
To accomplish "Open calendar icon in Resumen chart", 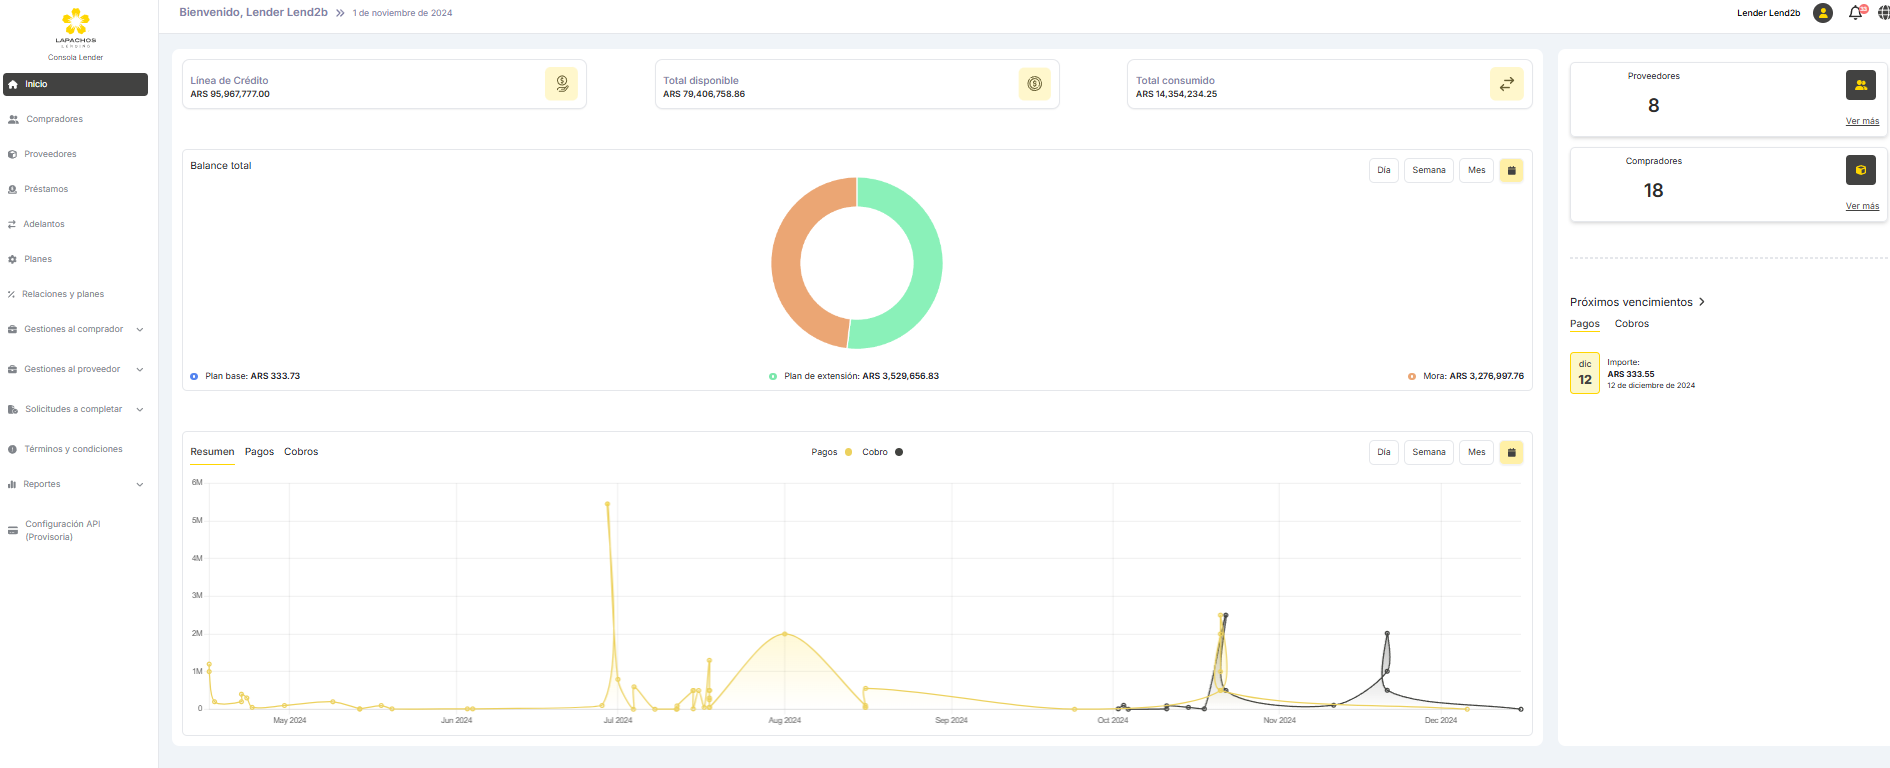I will click(1511, 453).
